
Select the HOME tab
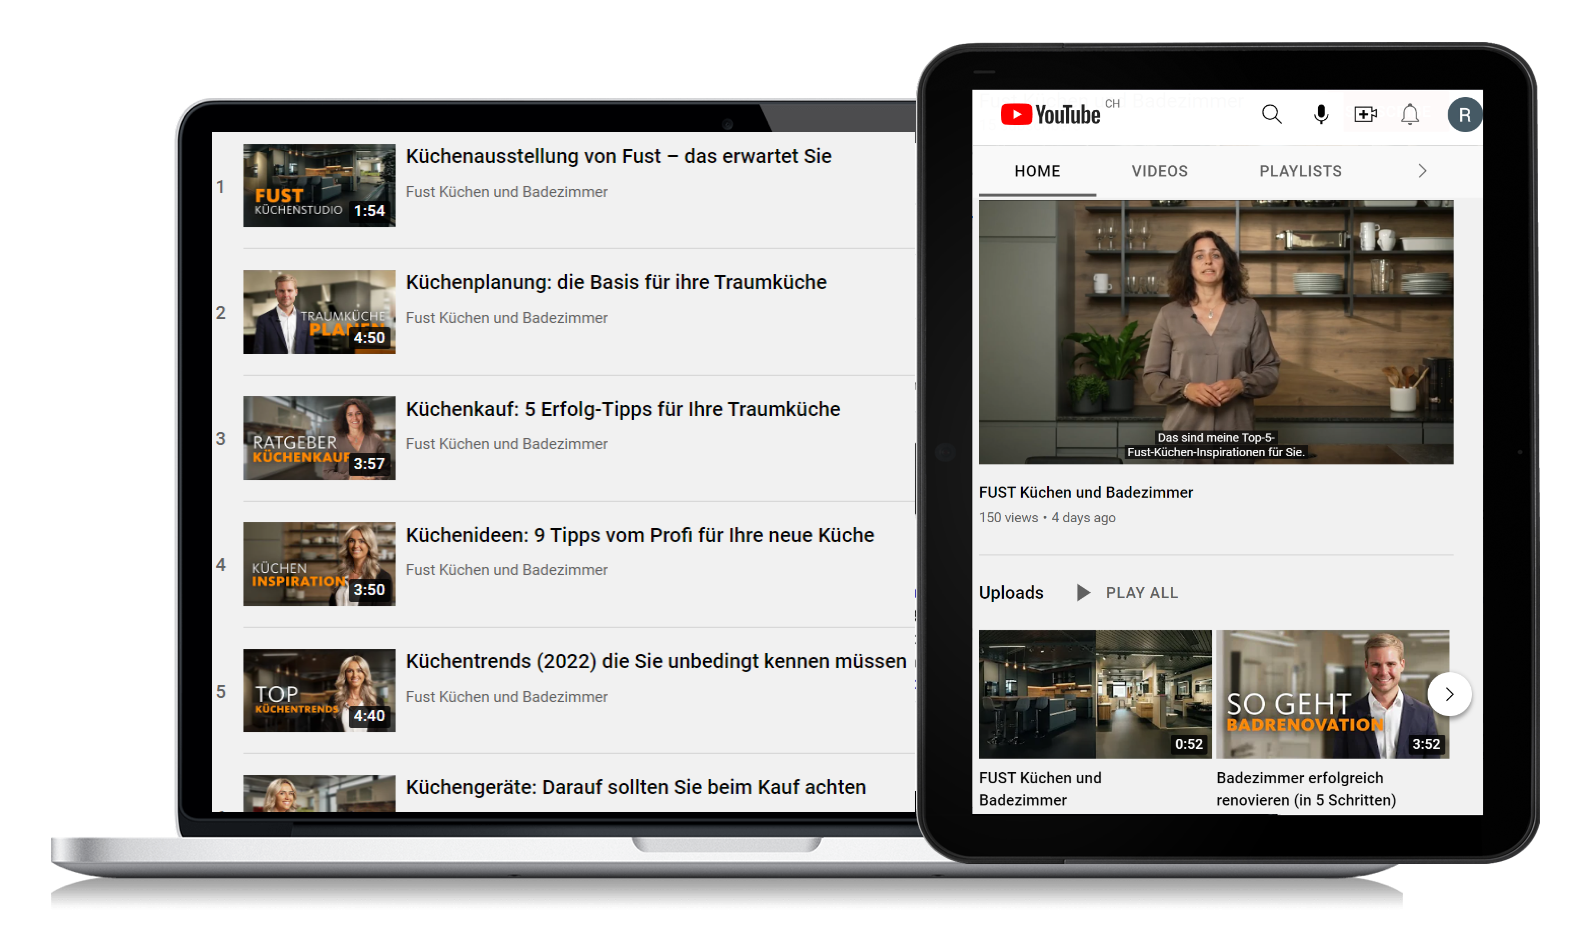[1037, 171]
